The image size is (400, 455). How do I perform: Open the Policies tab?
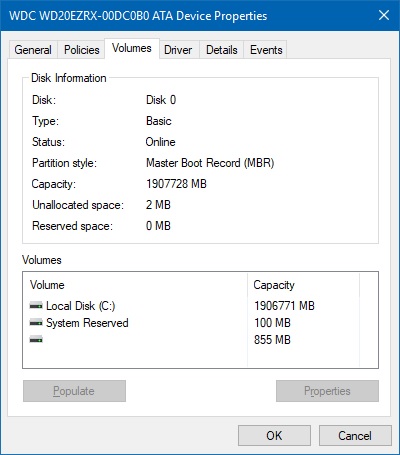coord(82,50)
